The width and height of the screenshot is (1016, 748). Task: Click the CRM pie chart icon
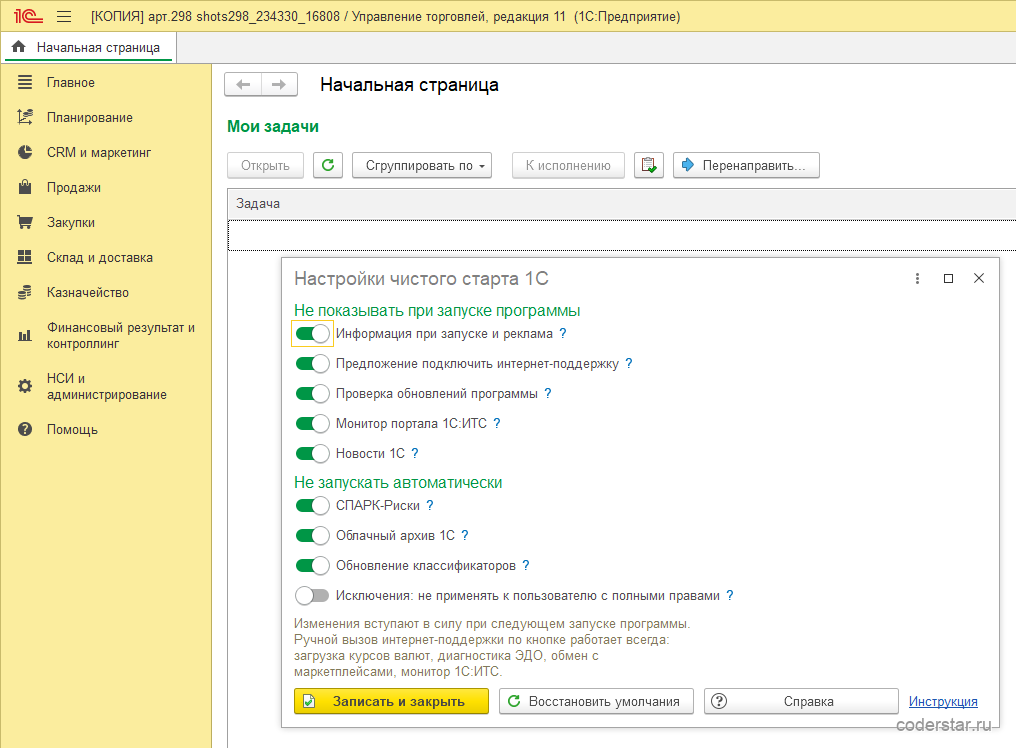click(x=25, y=152)
